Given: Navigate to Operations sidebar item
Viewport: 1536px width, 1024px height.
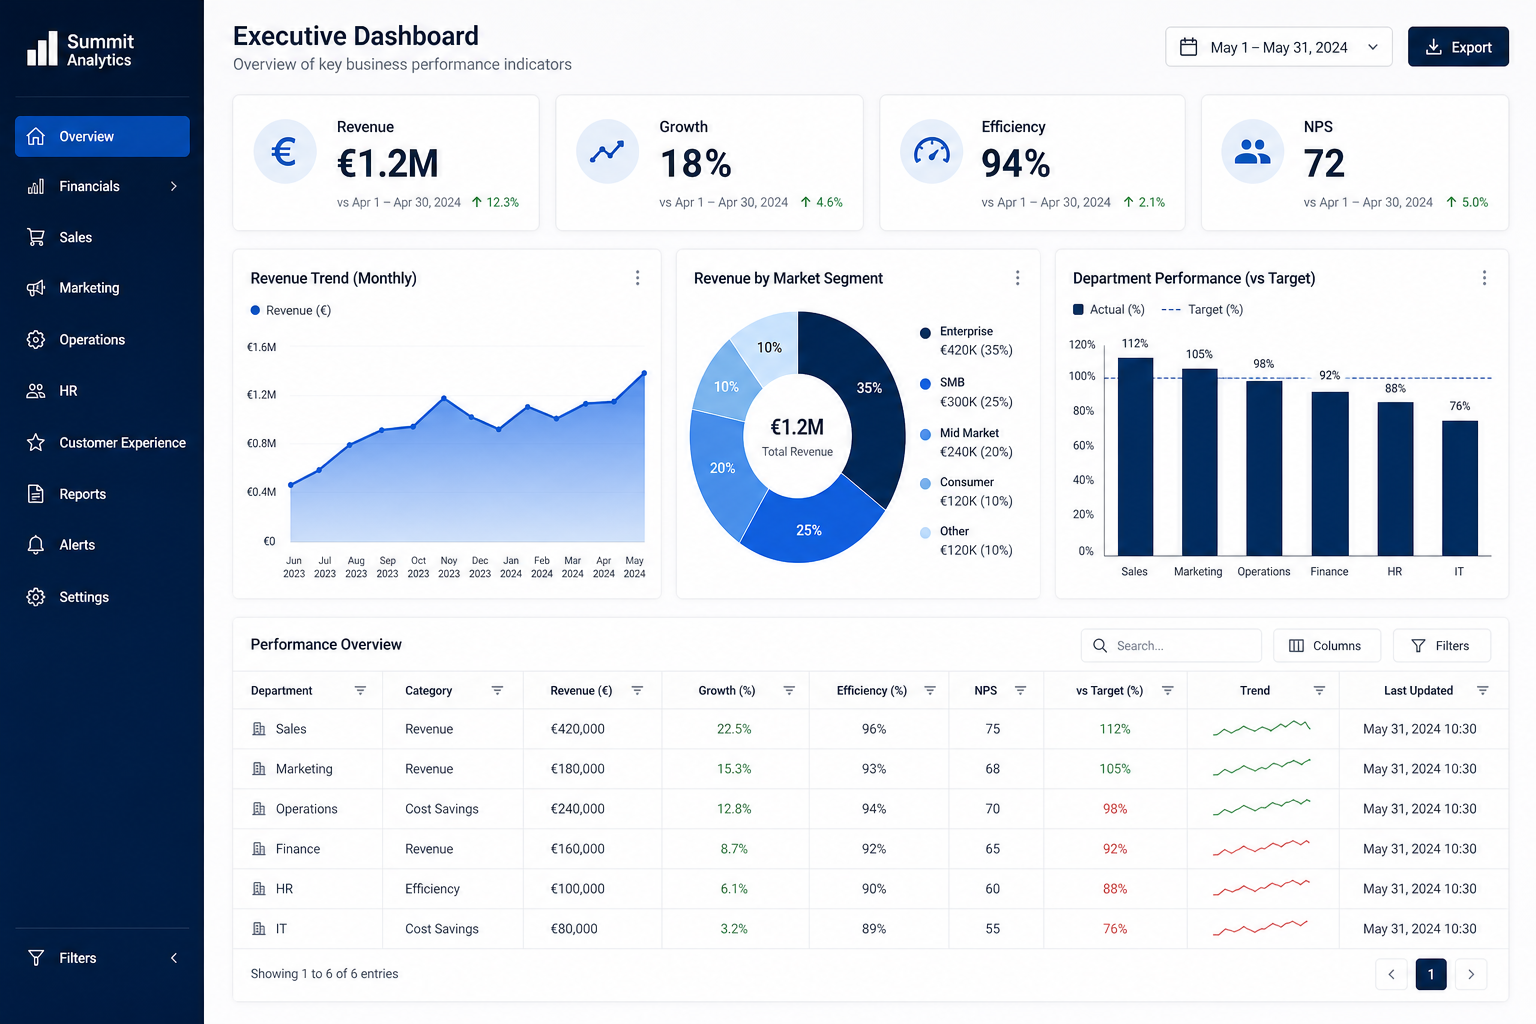Looking at the screenshot, I should [102, 340].
